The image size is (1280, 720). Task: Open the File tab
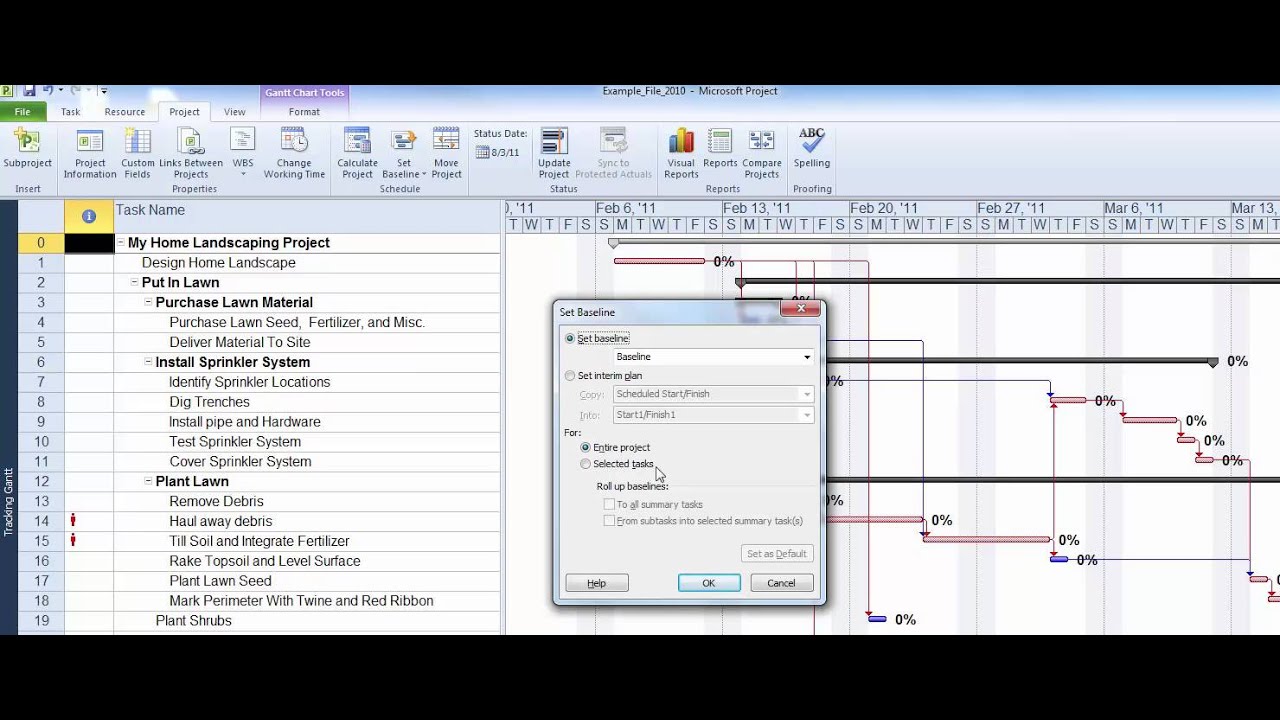tap(22, 112)
